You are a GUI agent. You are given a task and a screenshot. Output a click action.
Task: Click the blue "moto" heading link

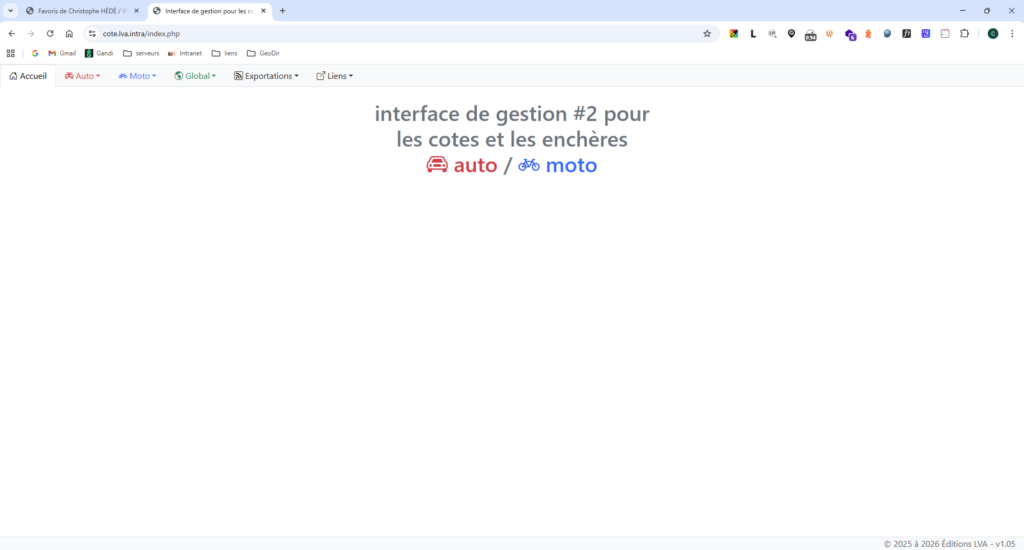click(x=570, y=165)
